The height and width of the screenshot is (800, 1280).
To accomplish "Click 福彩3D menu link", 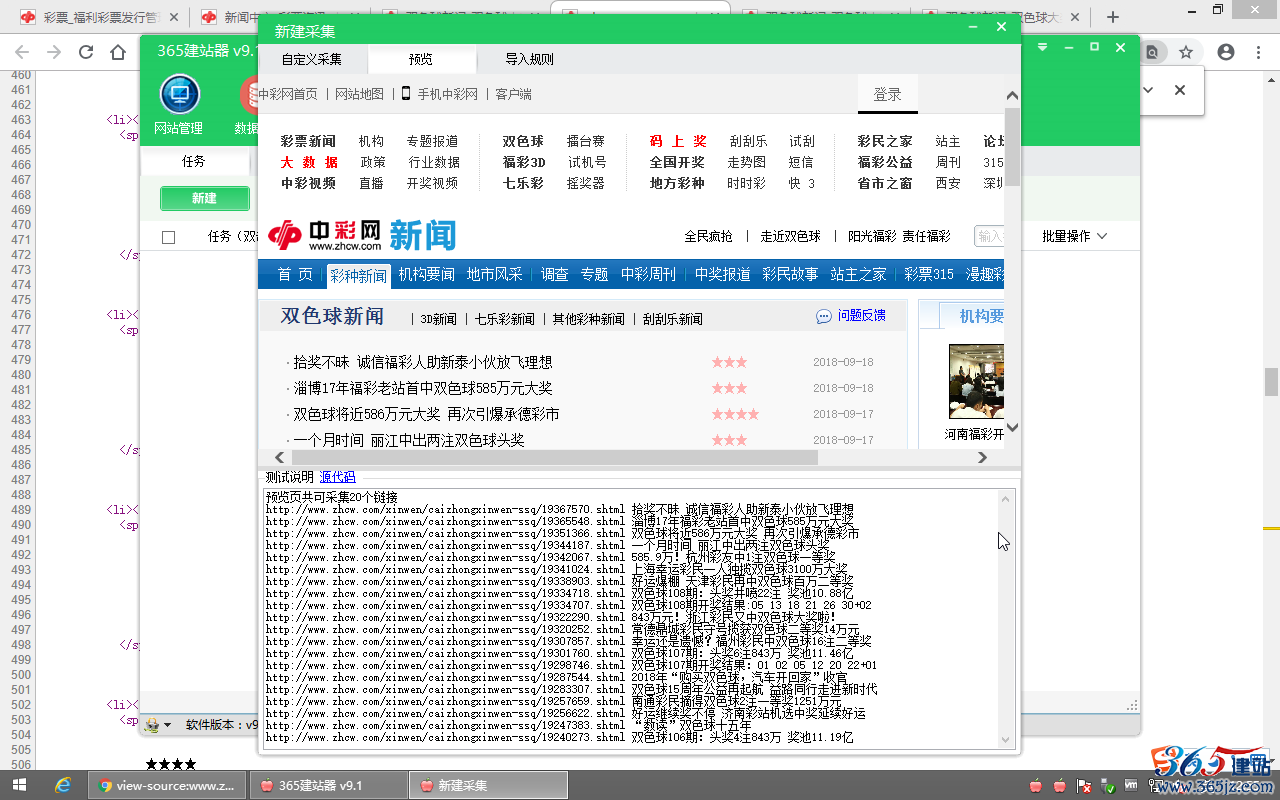I will click(524, 162).
